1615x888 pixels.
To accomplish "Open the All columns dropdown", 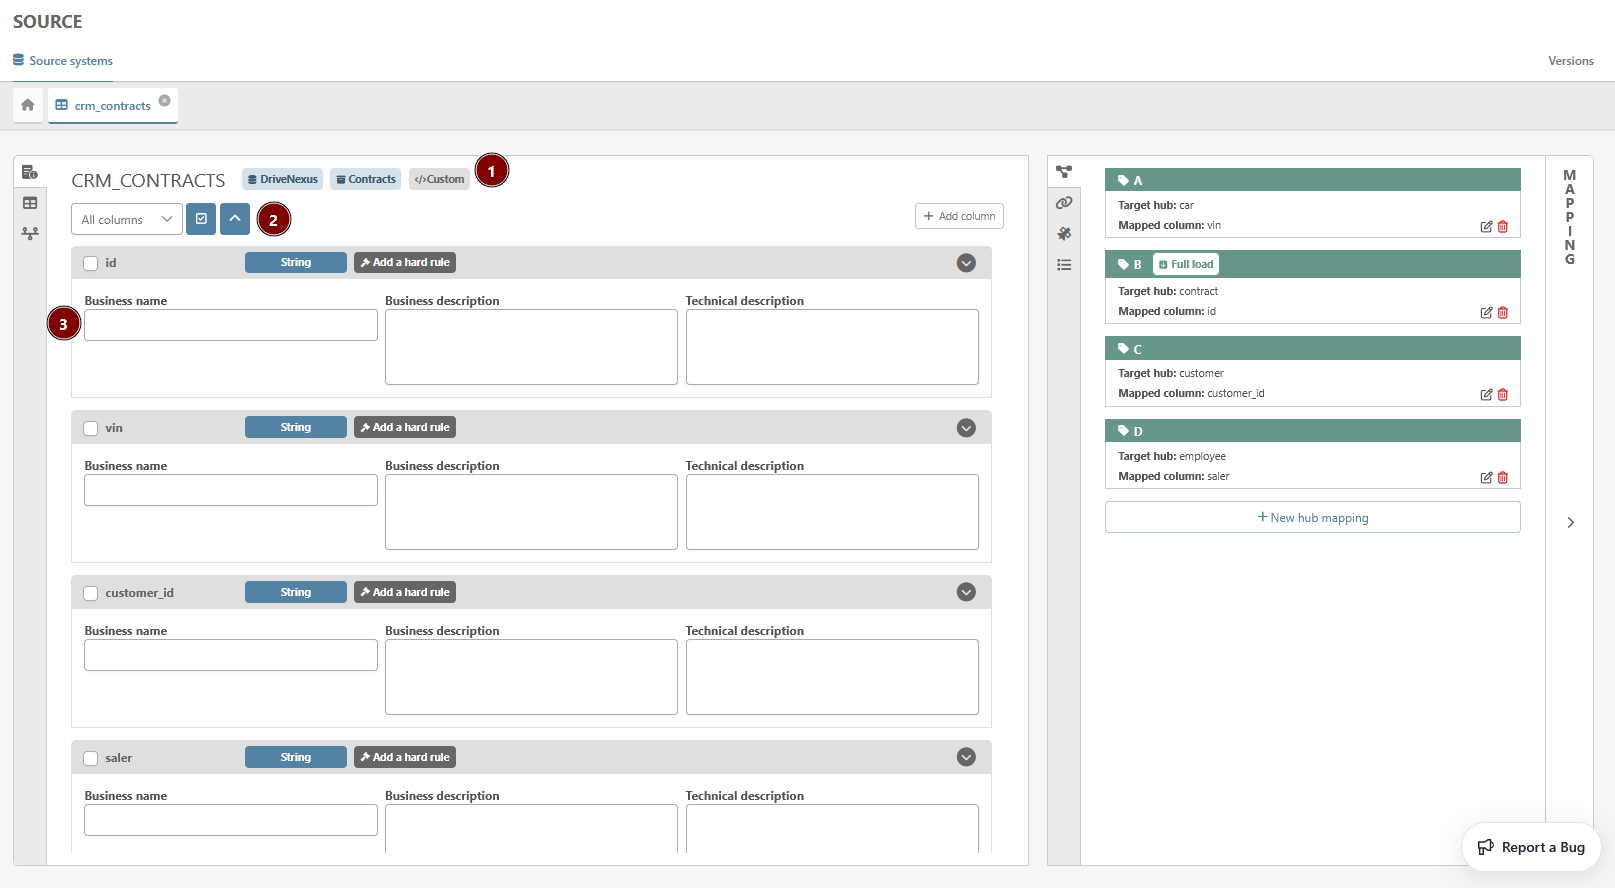I will tap(127, 219).
